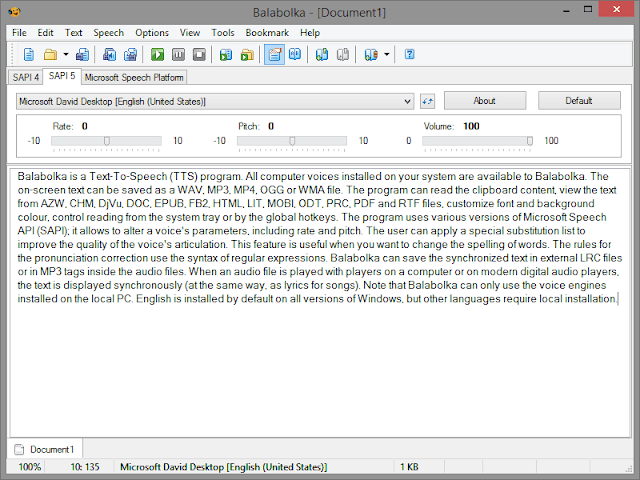Minimize the Balabolka window
The height and width of the screenshot is (480, 640).
click(567, 11)
